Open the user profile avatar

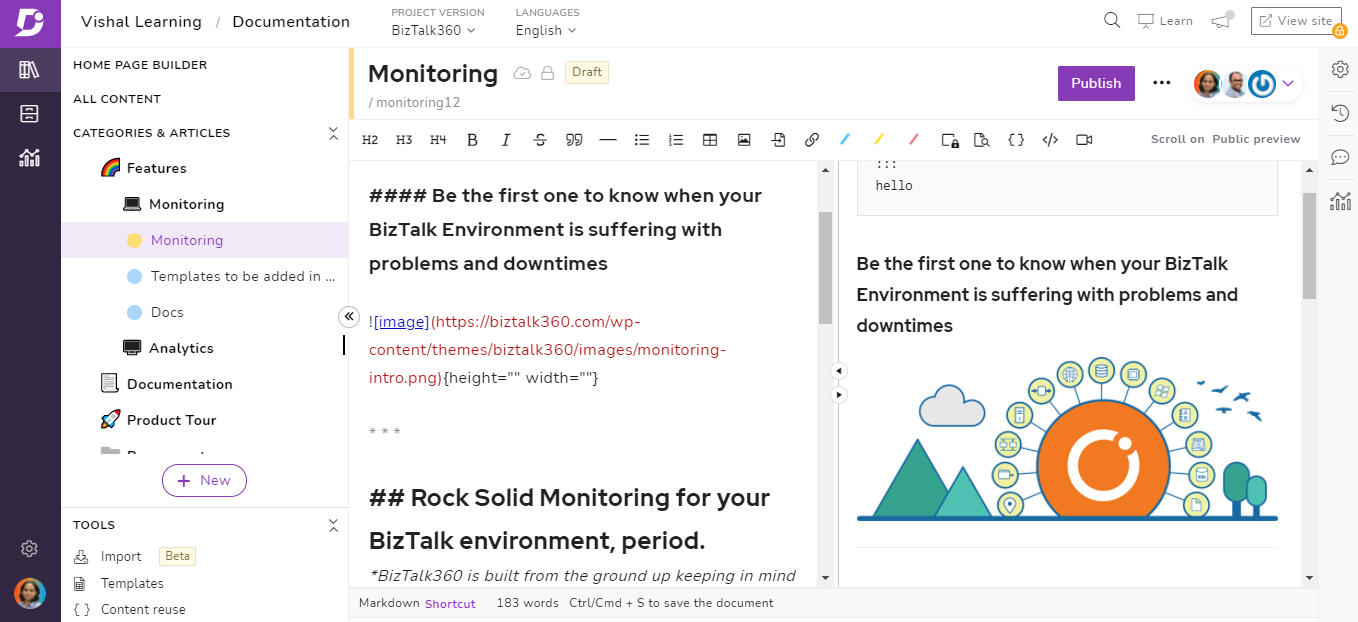(x=30, y=593)
